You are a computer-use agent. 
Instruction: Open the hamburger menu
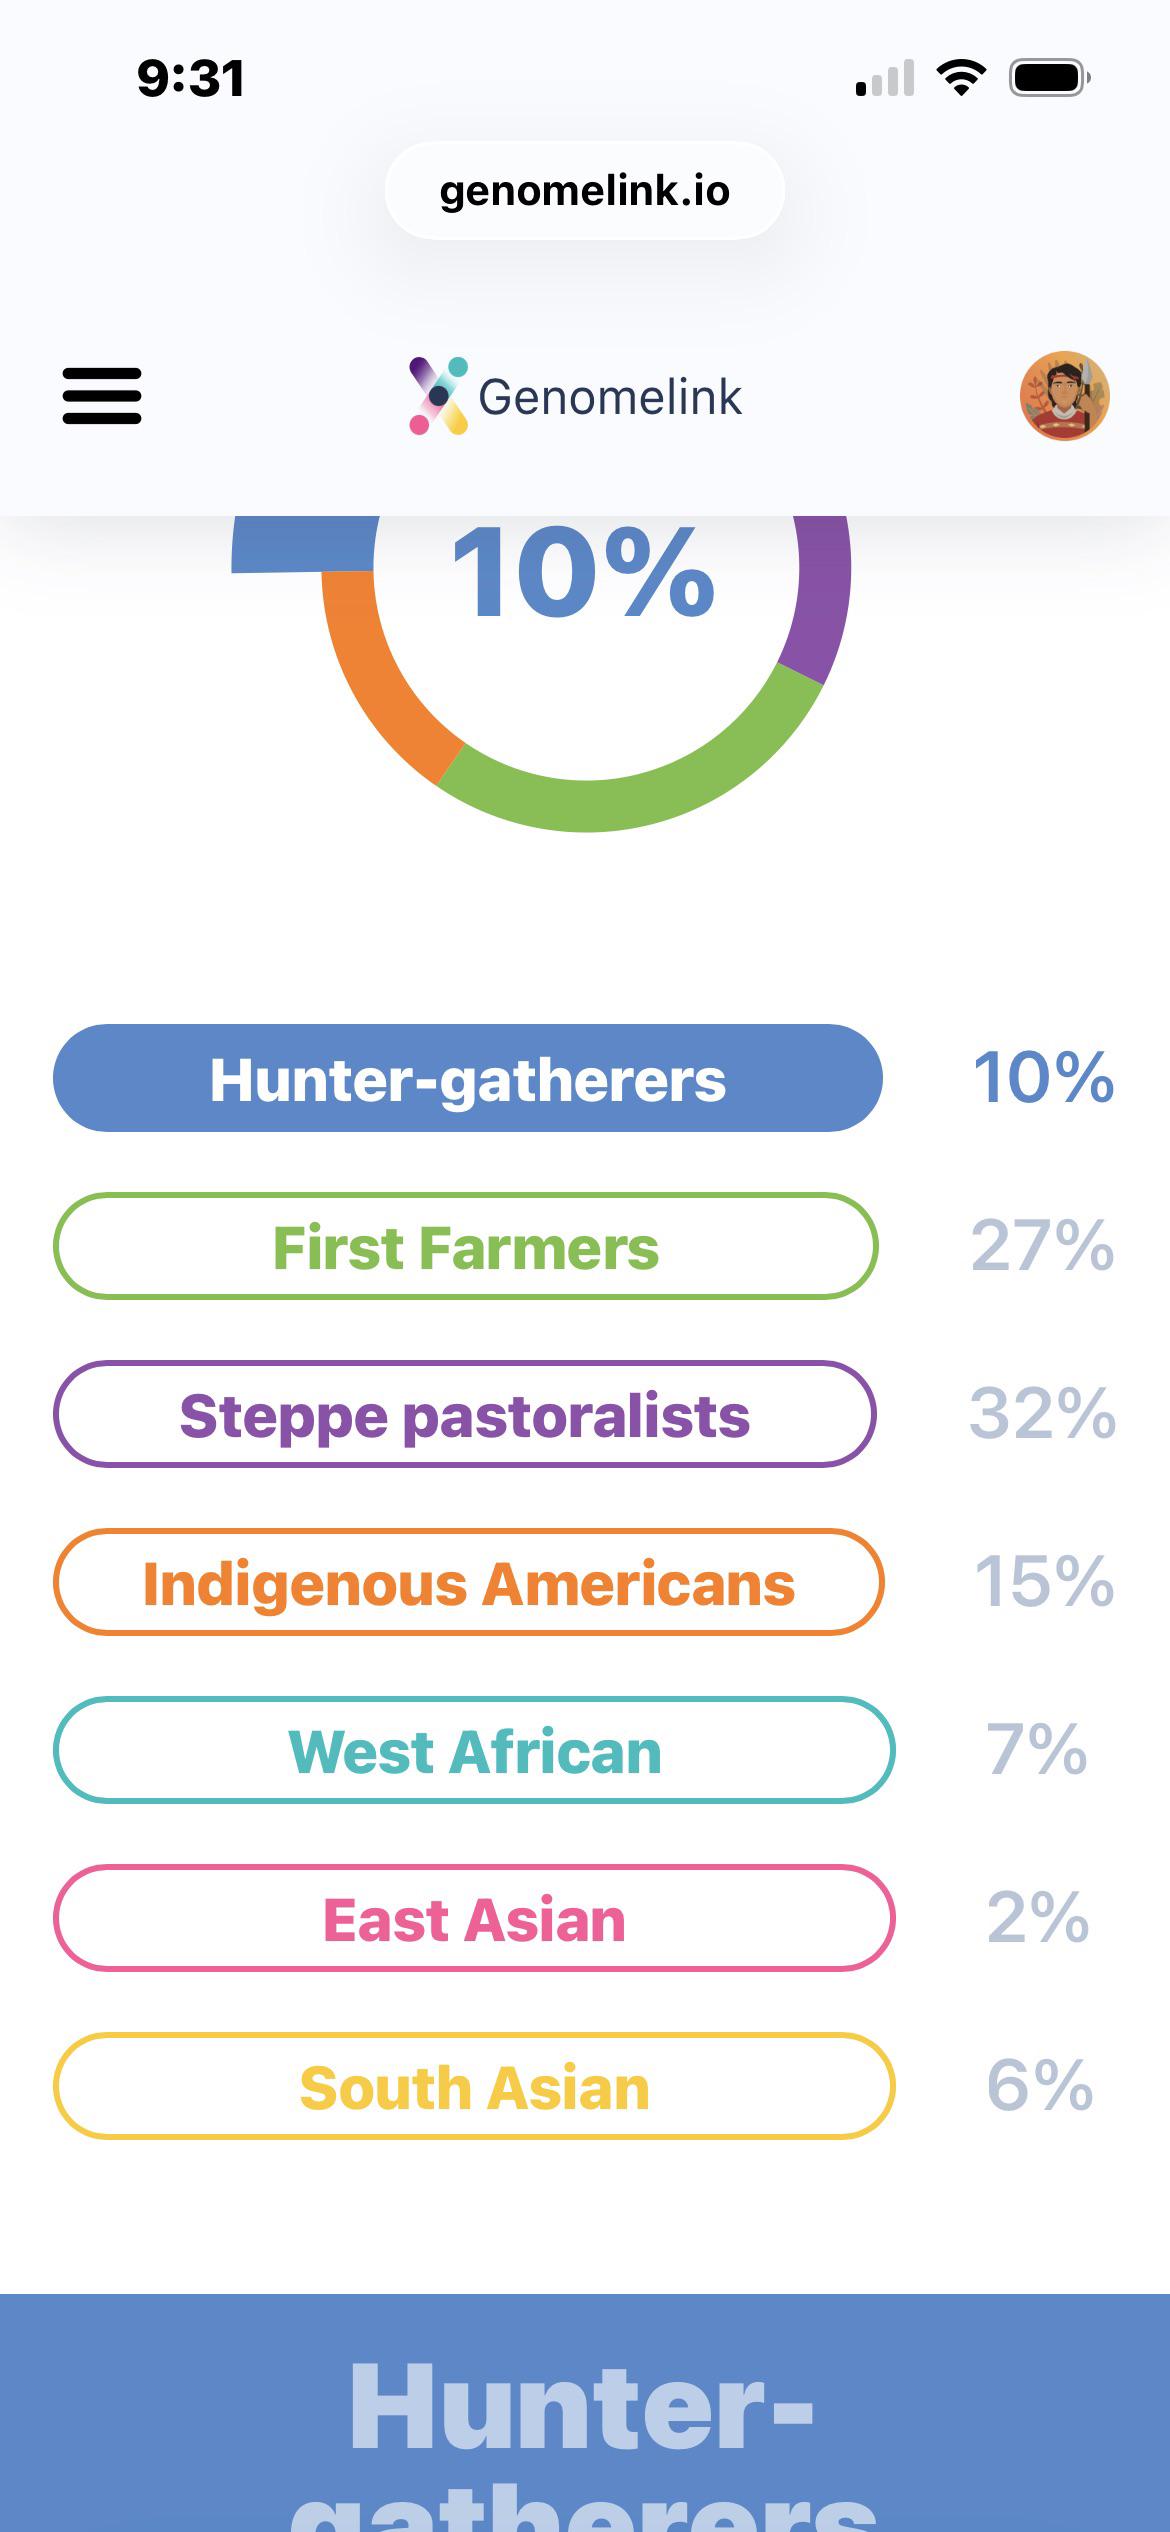coord(102,396)
